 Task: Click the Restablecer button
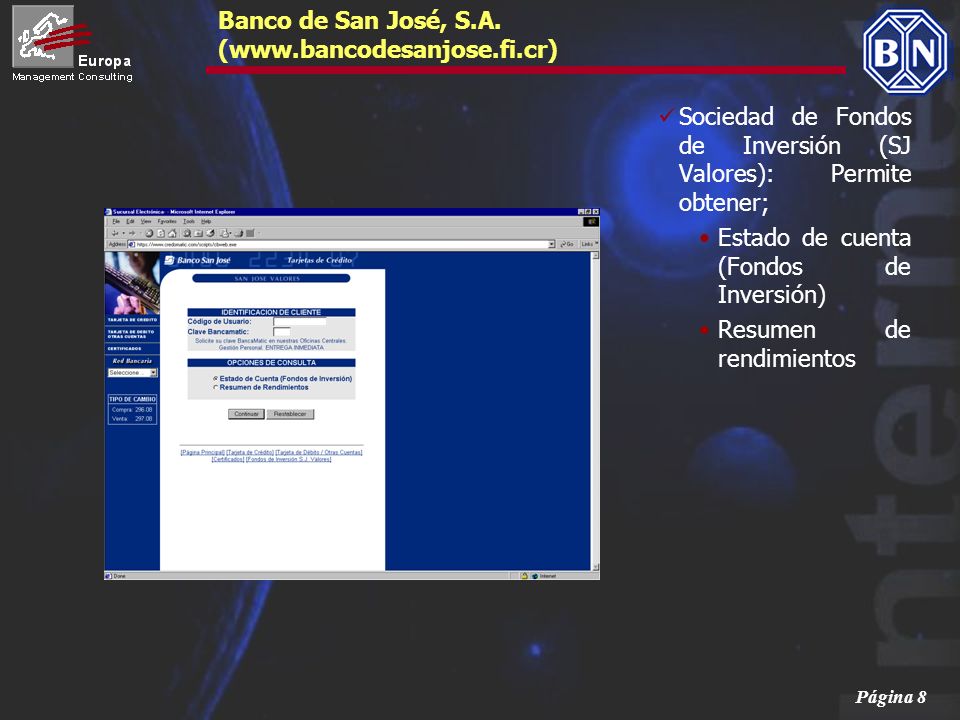(290, 414)
